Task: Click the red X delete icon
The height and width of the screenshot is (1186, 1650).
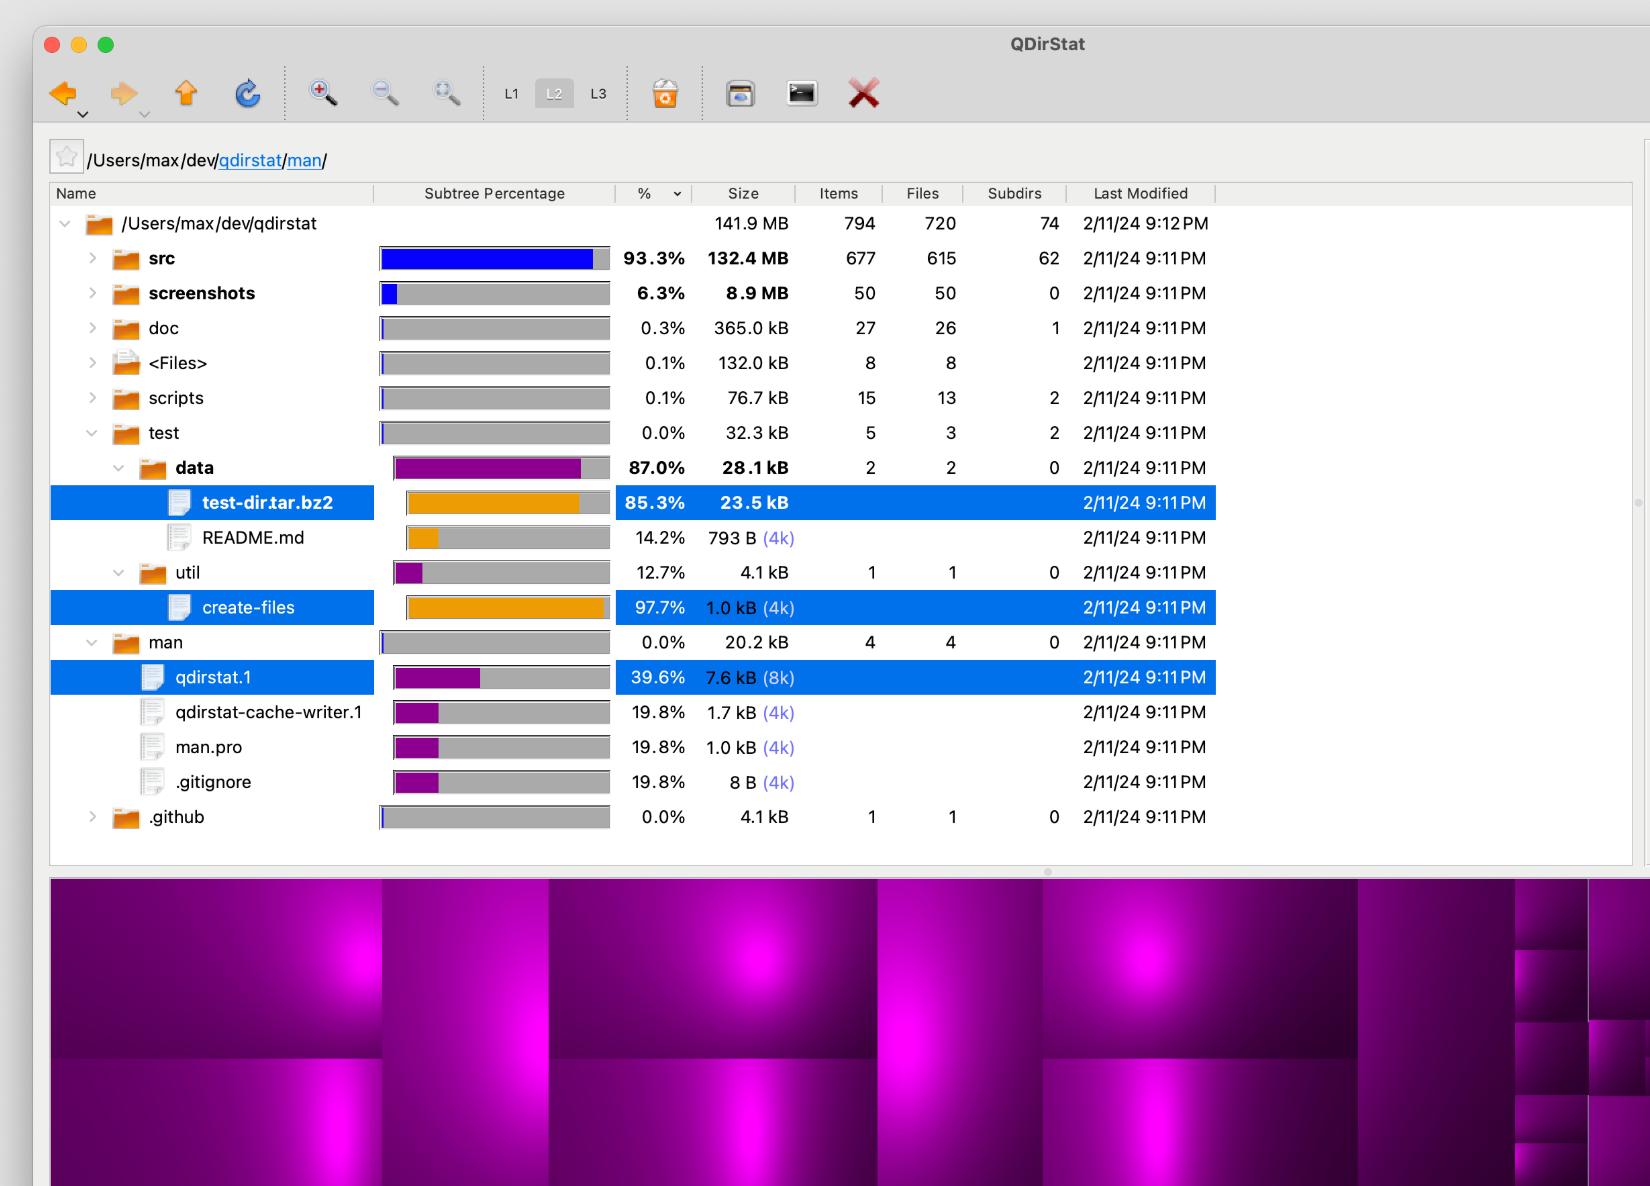Action: click(x=863, y=94)
